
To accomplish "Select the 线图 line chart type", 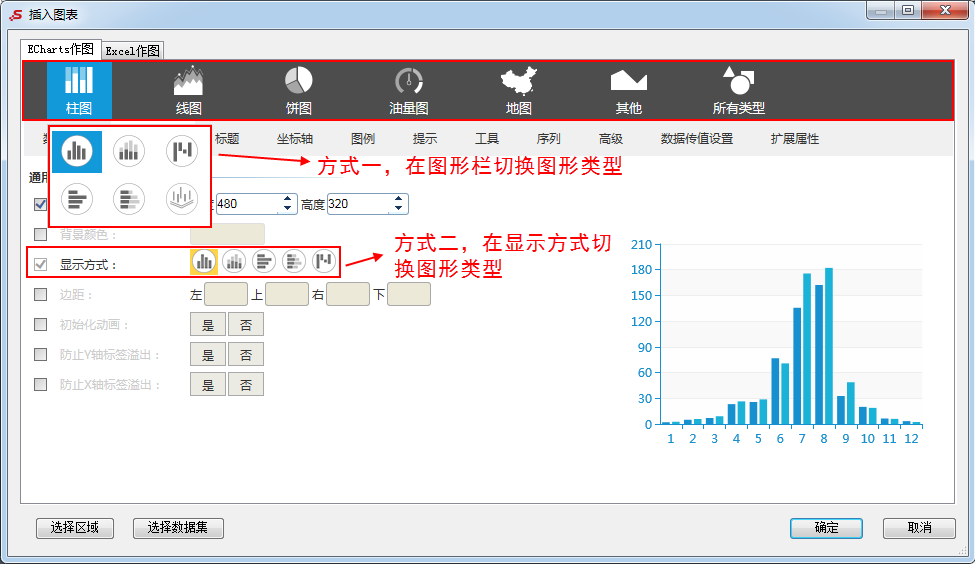I will tap(188, 90).
